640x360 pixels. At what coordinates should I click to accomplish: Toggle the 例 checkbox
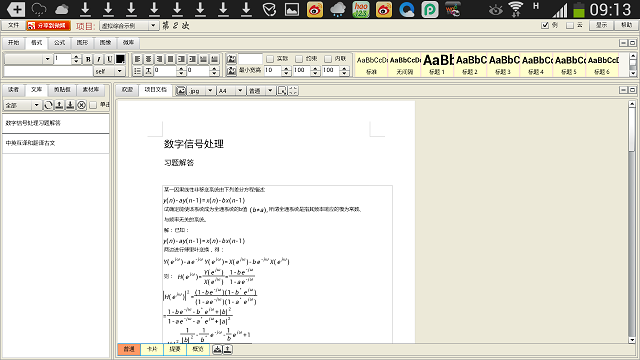click(x=545, y=25)
